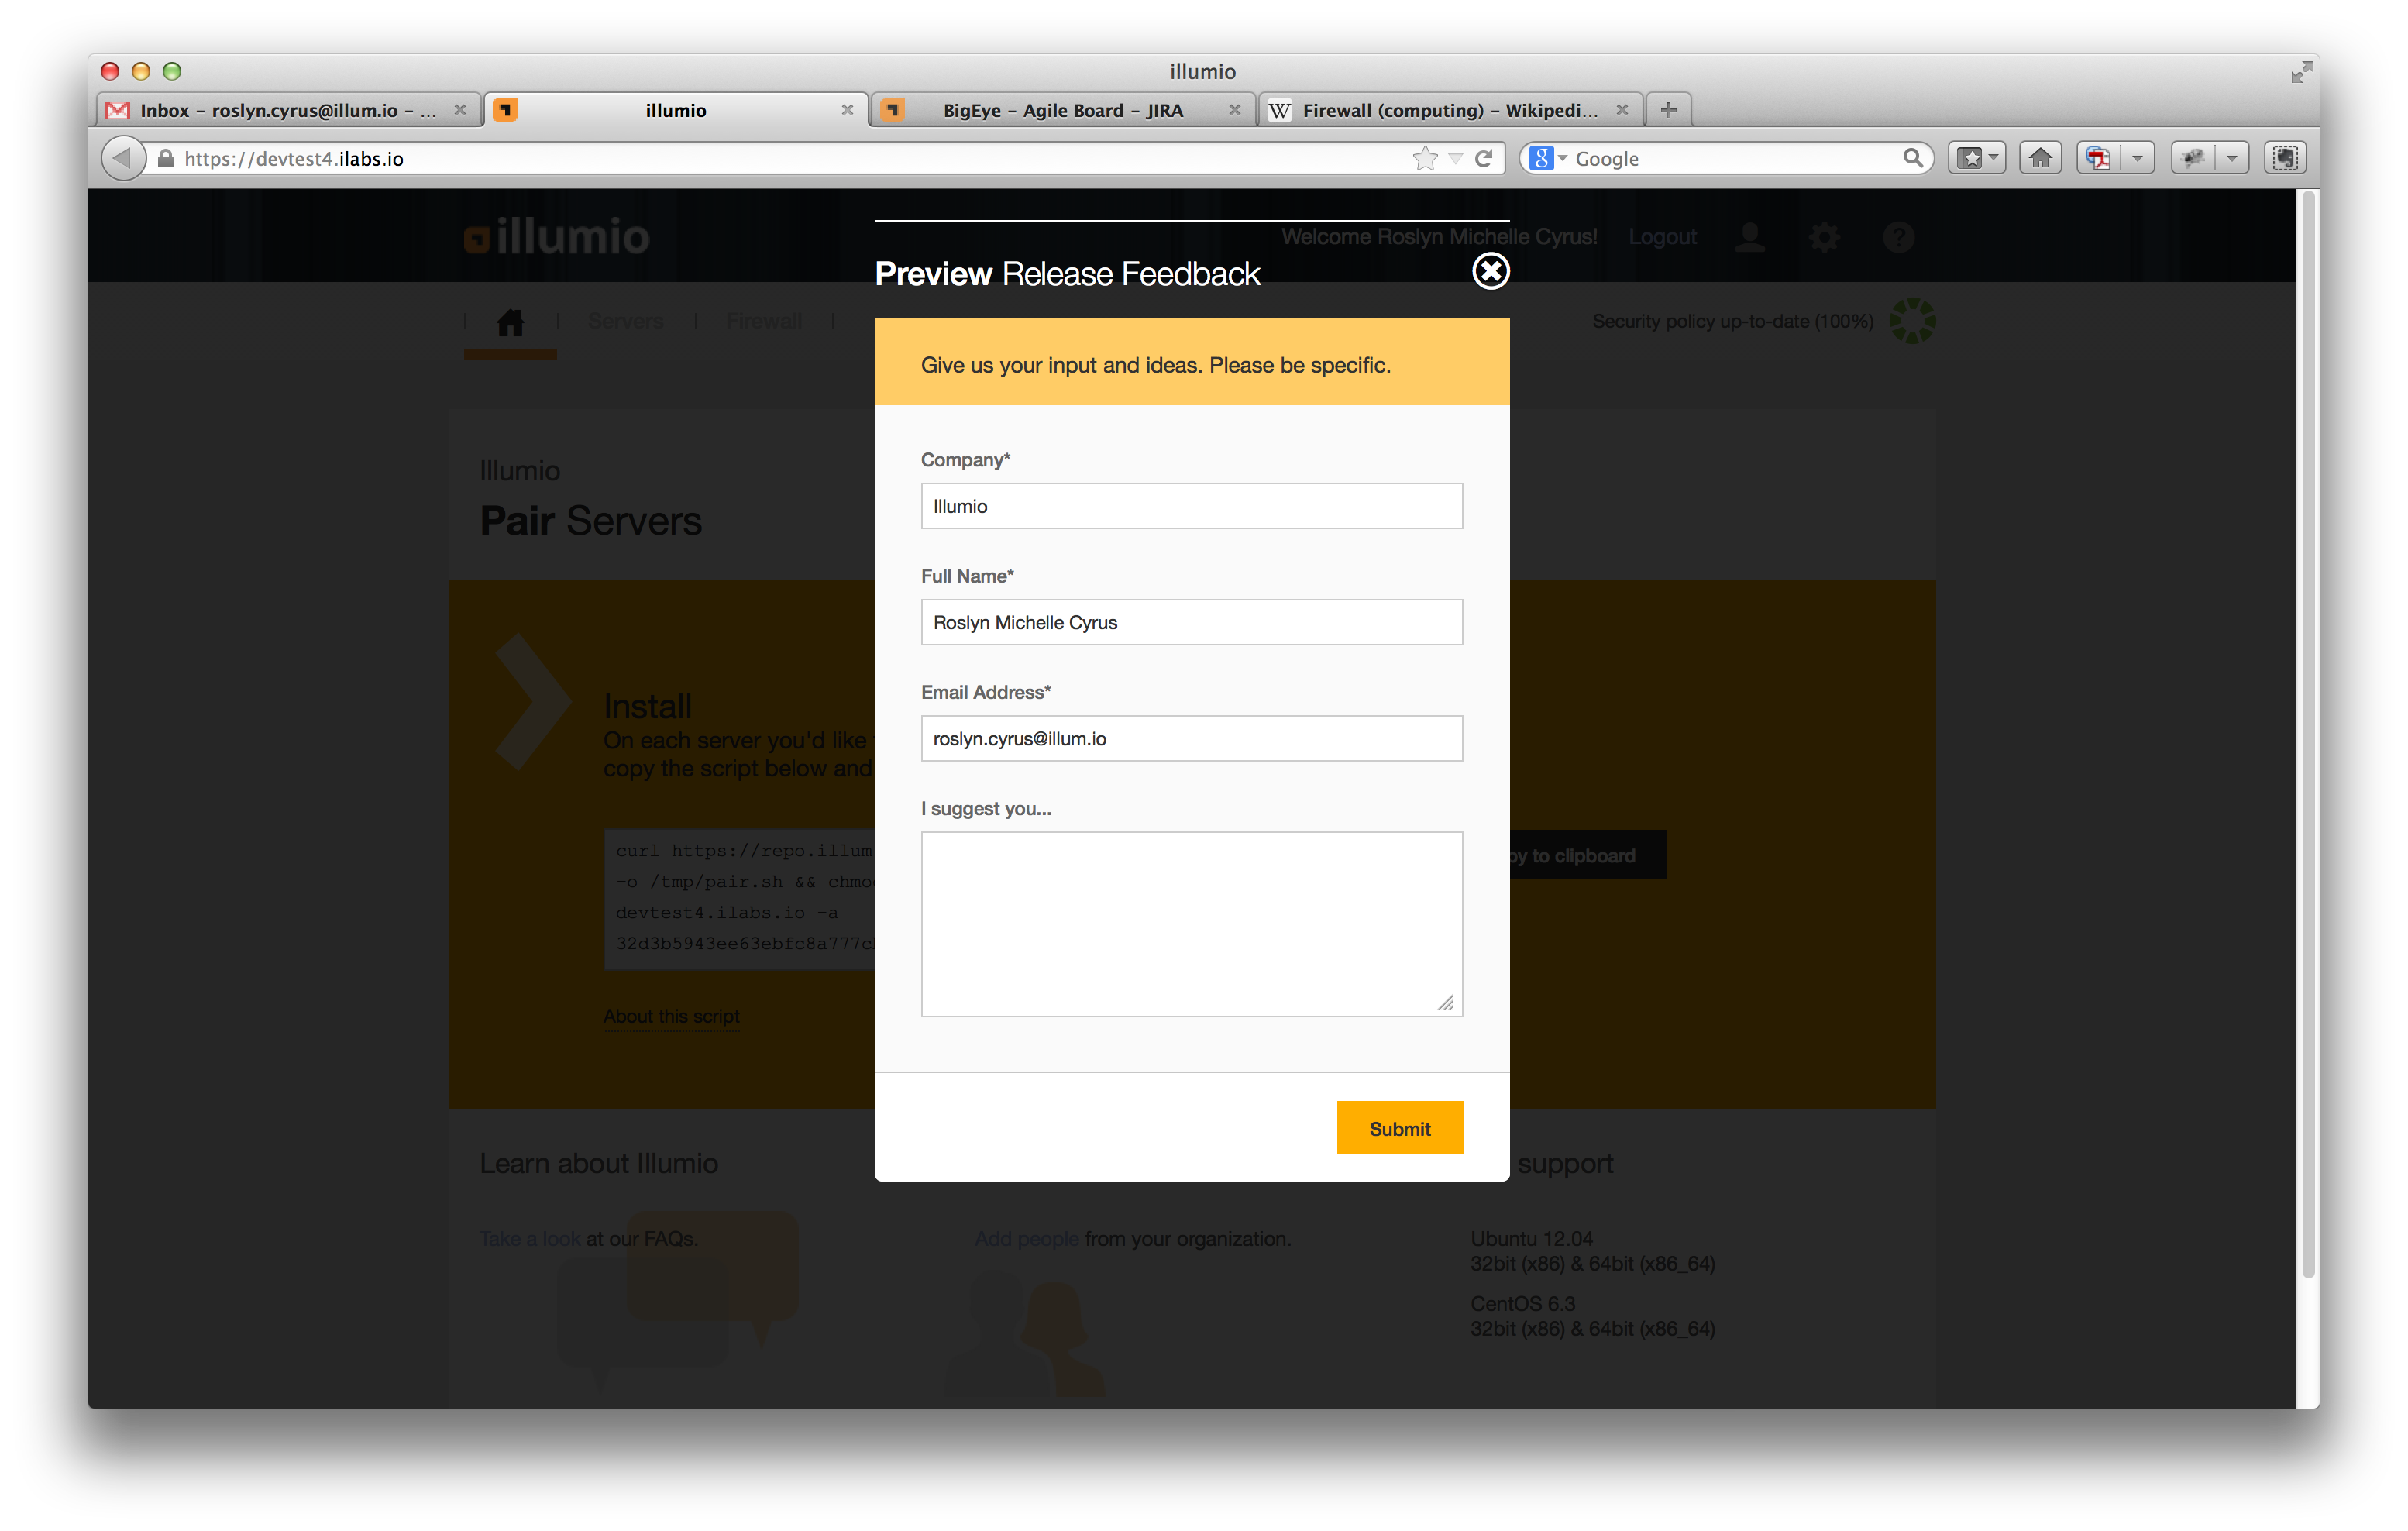
Task: Switch to BigEye Agile Board JIRA tab
Action: 1063,110
